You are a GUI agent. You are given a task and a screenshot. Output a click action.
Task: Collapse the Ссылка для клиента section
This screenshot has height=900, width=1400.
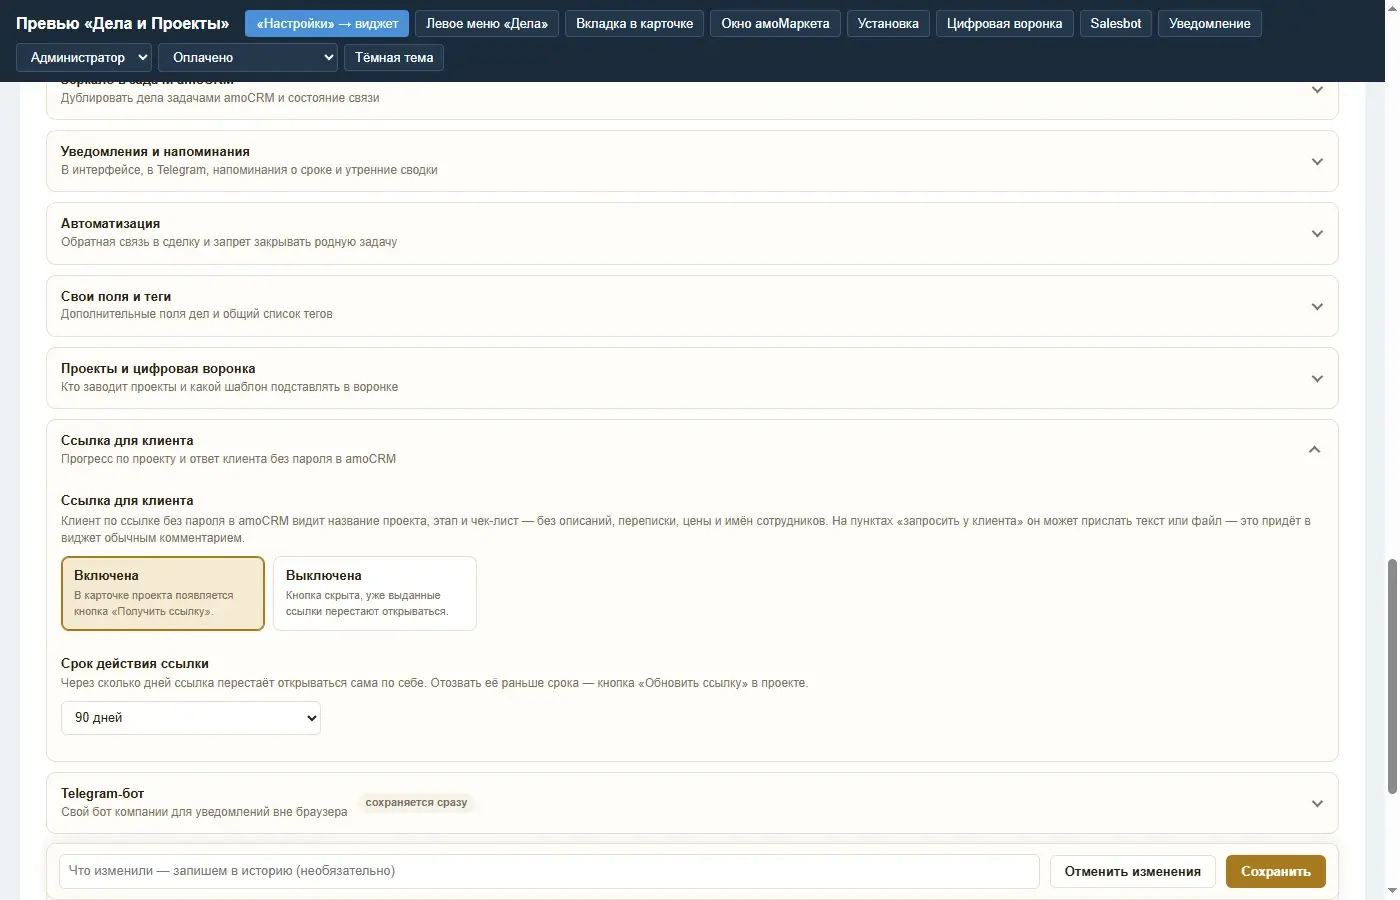[692, 450]
